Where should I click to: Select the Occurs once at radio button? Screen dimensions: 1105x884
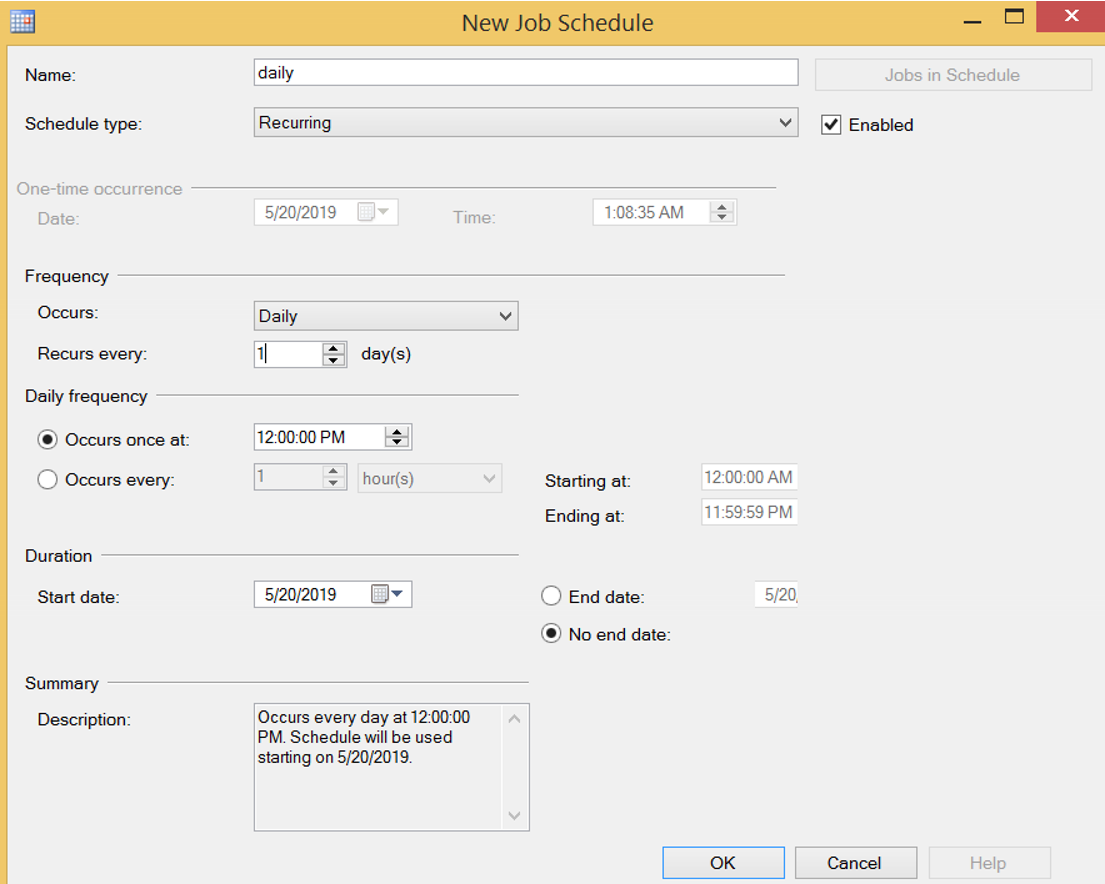tap(47, 440)
